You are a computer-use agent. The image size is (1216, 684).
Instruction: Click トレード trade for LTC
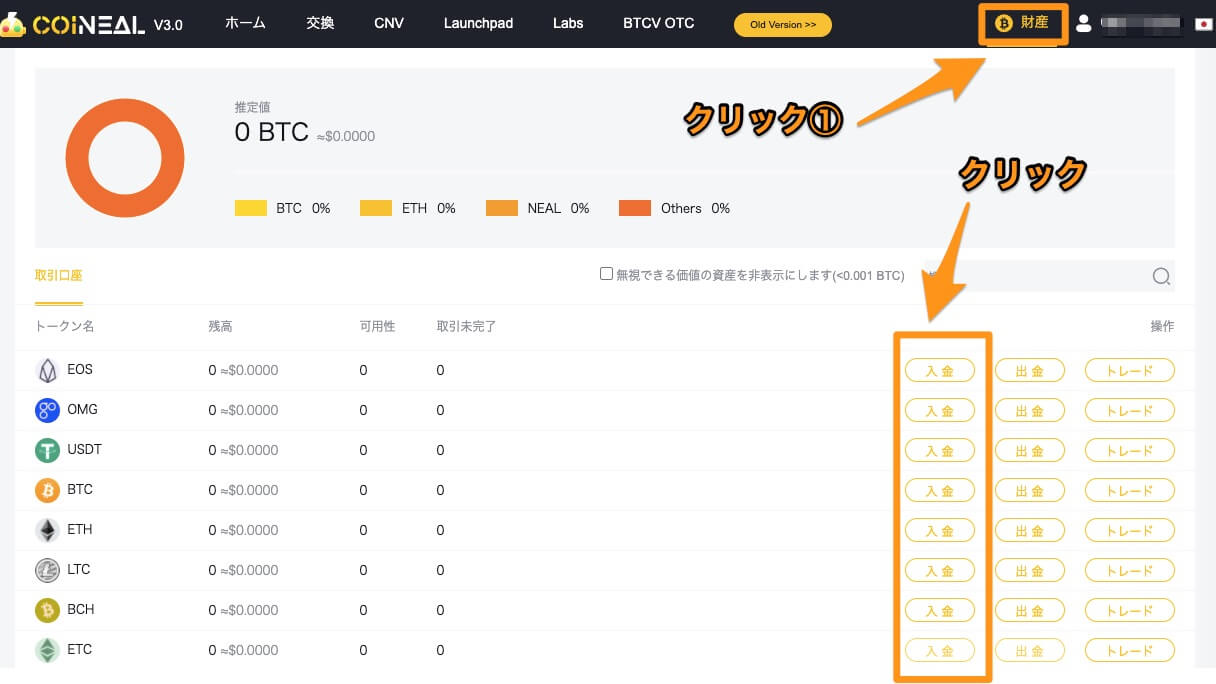(x=1130, y=570)
